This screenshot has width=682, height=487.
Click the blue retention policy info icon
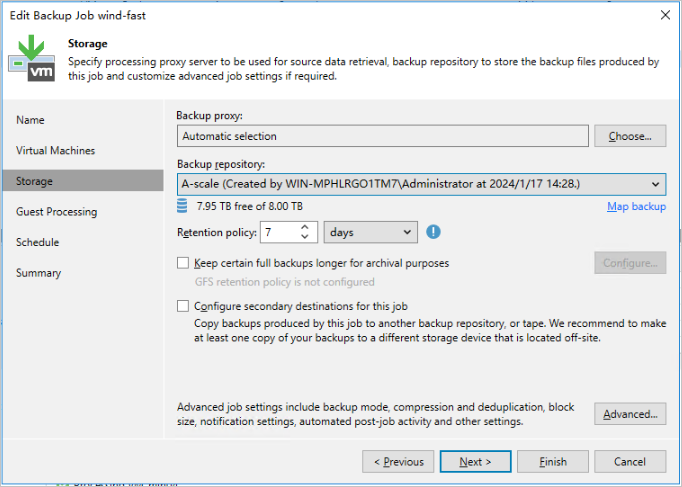pos(434,232)
